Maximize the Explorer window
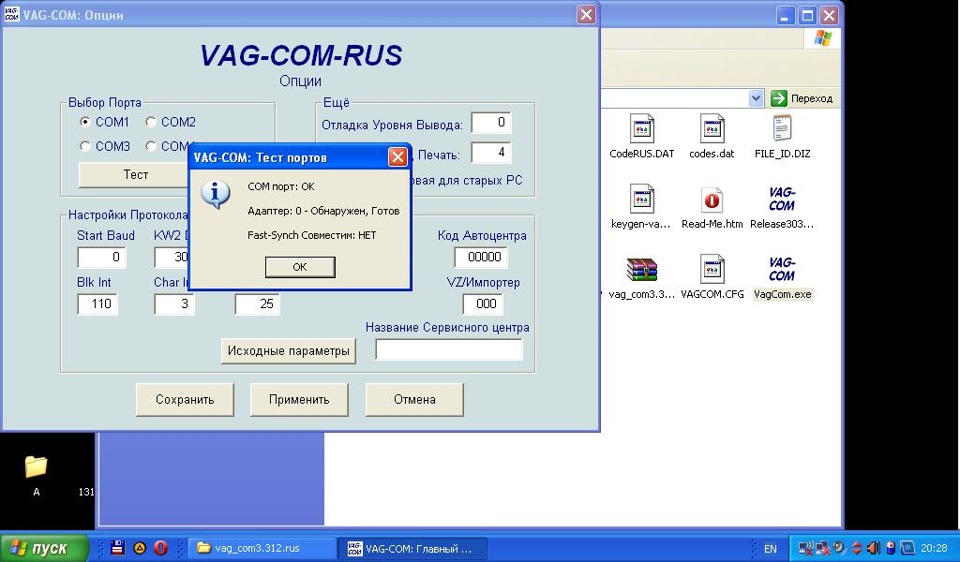960x562 pixels. [808, 15]
